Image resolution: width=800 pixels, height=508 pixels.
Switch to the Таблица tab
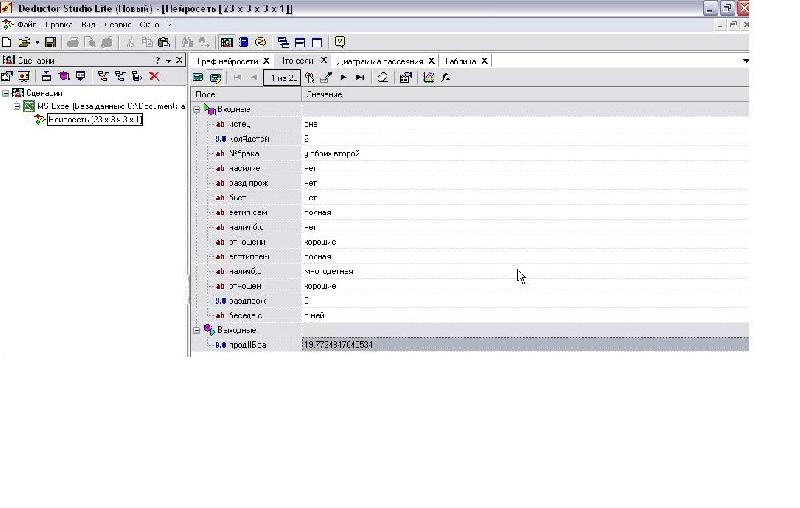pyautogui.click(x=461, y=61)
